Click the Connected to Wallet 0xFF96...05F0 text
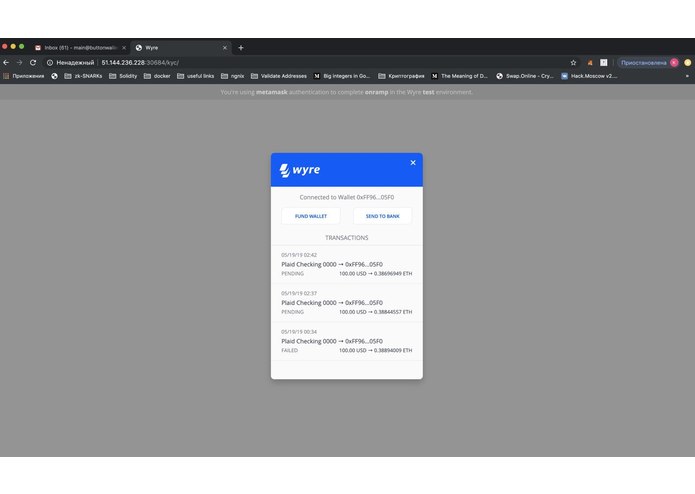Image resolution: width=695 pixels, height=494 pixels. pyautogui.click(x=347, y=197)
